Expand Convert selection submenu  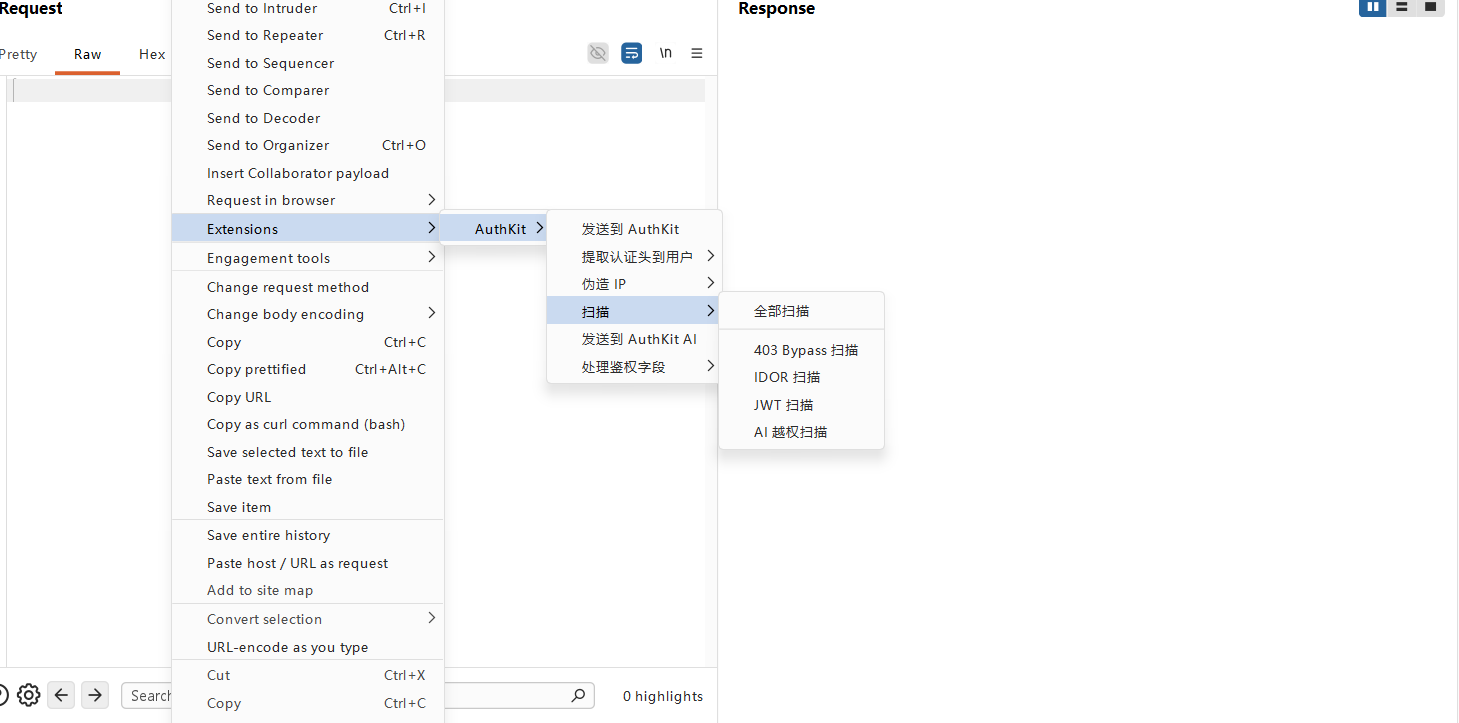coord(308,619)
